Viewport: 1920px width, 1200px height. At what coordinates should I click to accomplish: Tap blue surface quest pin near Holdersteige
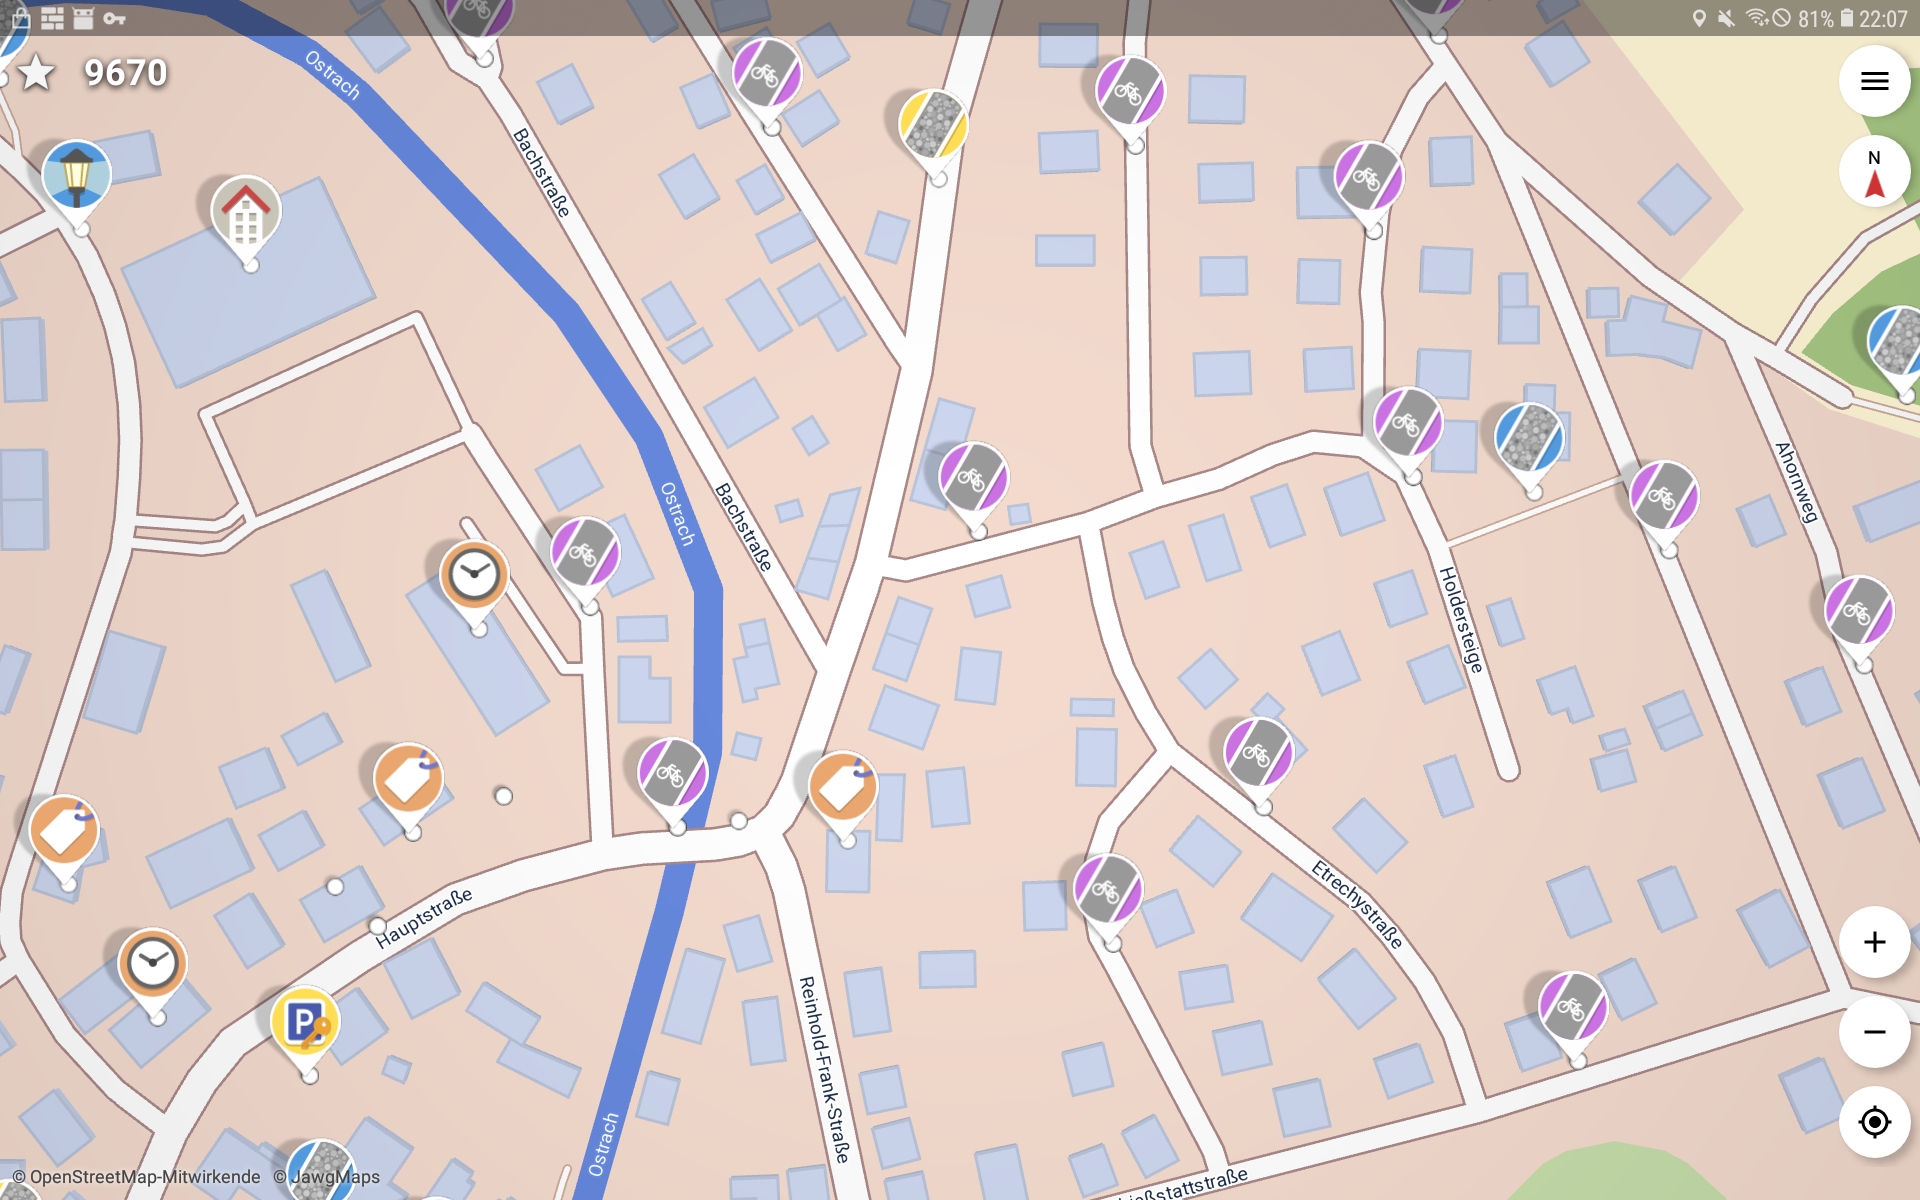1529,438
